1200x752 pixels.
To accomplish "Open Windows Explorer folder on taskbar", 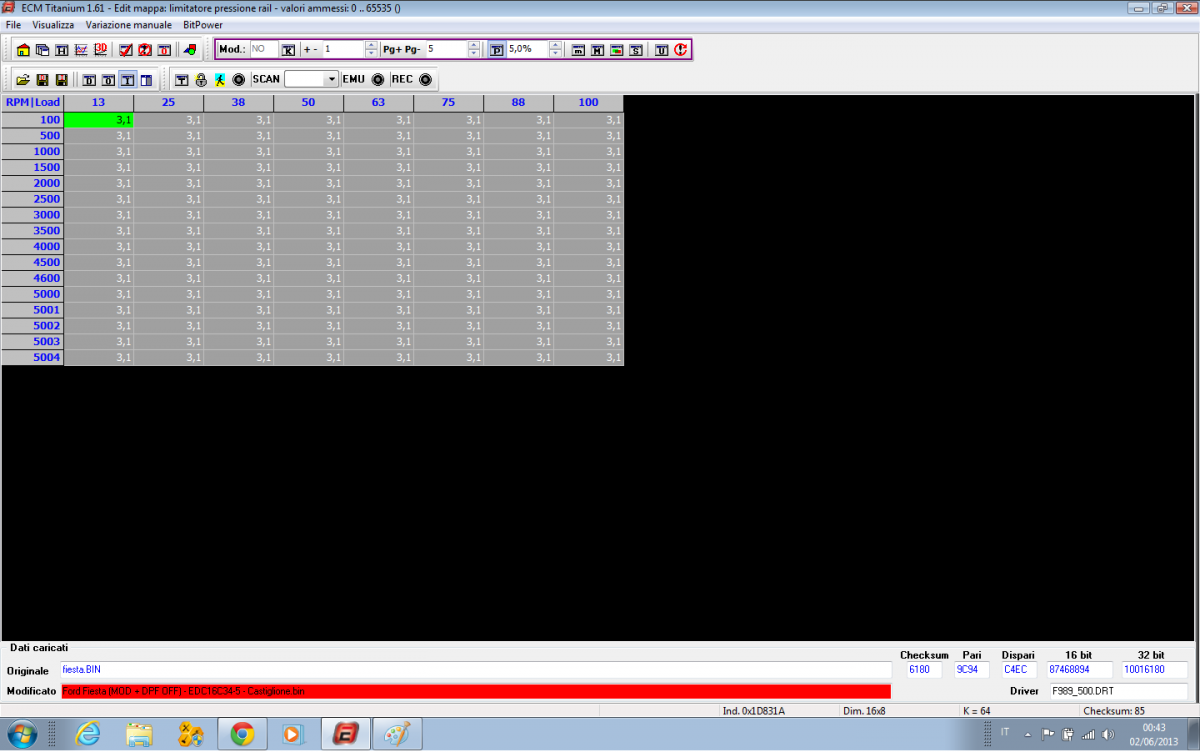I will [139, 734].
